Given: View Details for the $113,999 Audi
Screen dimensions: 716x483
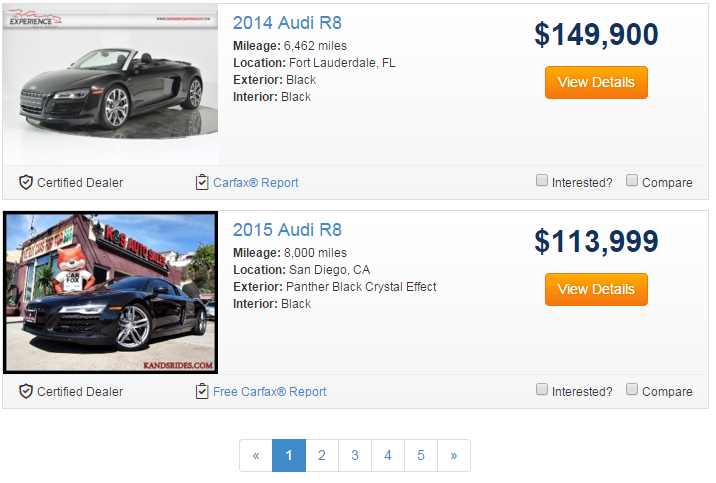Looking at the screenshot, I should (x=596, y=289).
